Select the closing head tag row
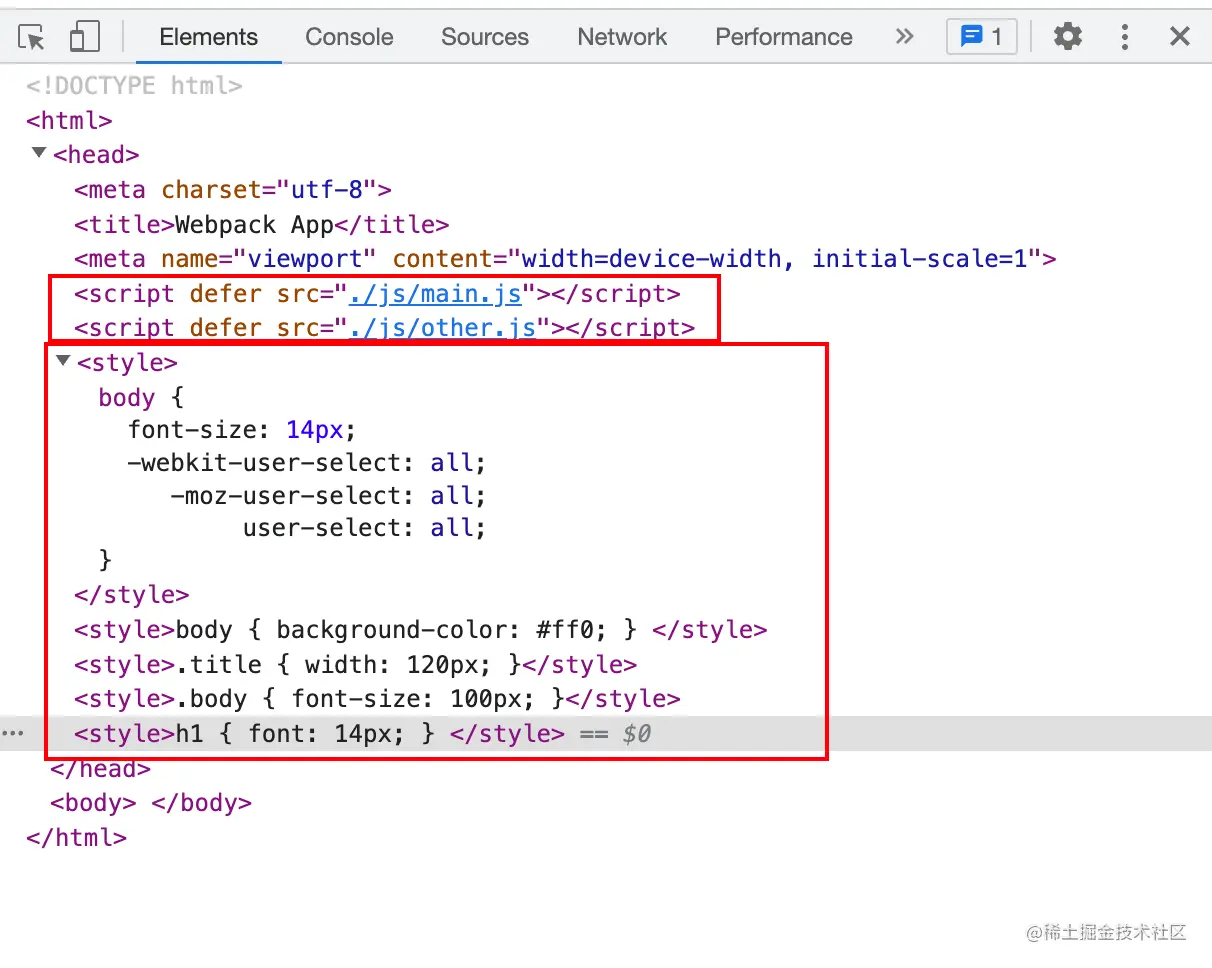Viewport: 1212px width, 968px height. coord(100,769)
